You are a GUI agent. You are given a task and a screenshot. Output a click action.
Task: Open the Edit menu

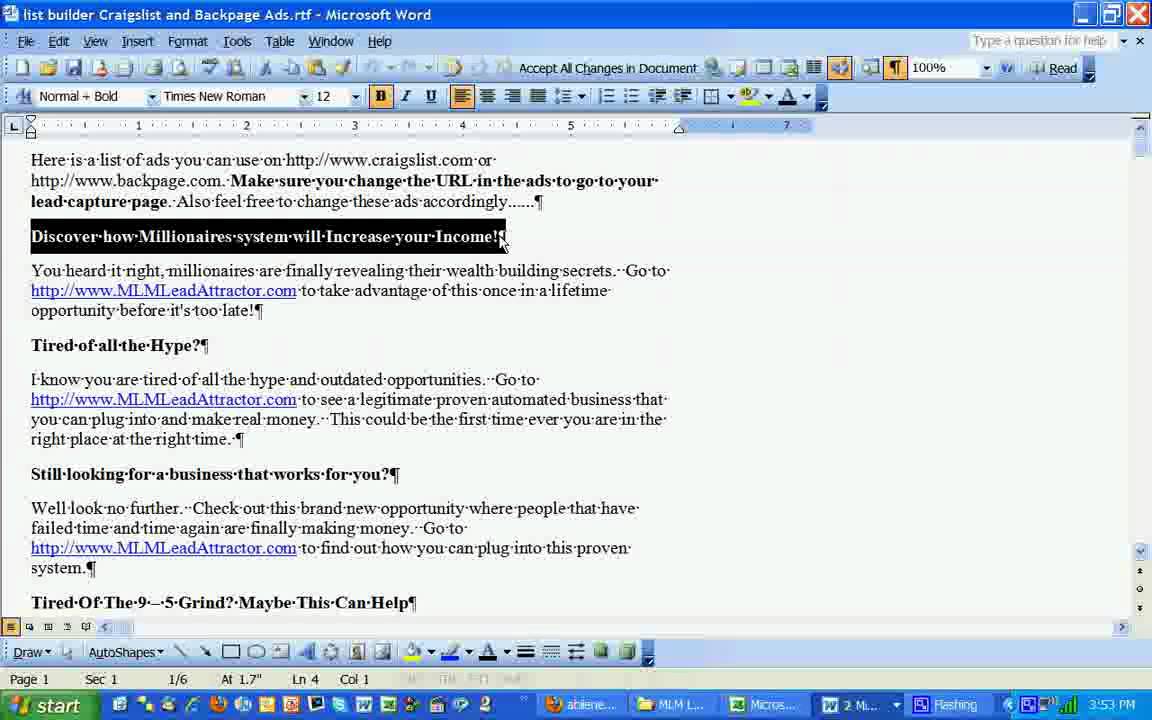point(59,41)
